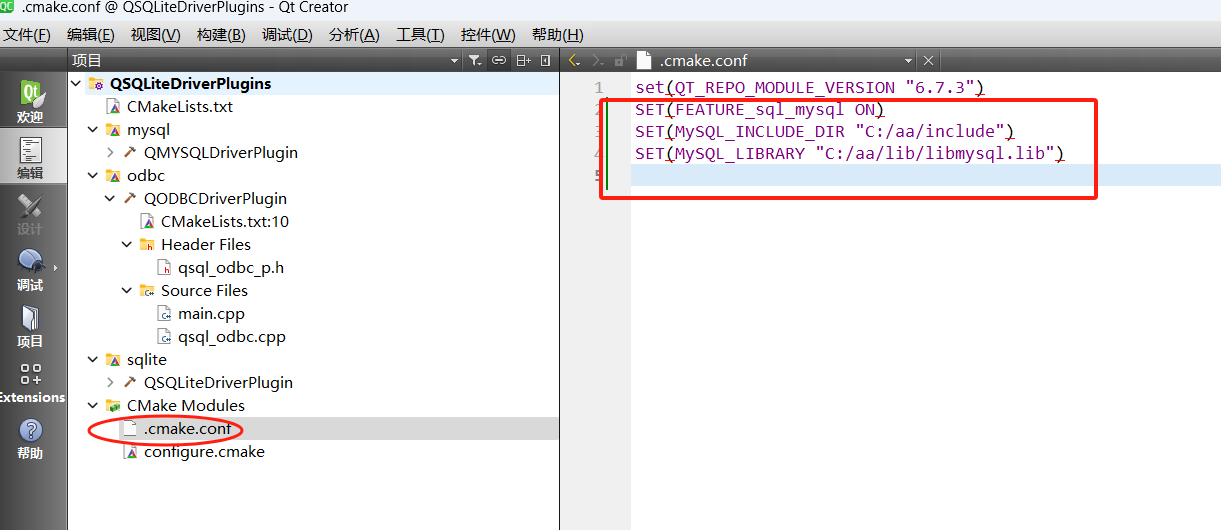Select the Header Files folder label
Image resolution: width=1221 pixels, height=530 pixels.
click(205, 245)
